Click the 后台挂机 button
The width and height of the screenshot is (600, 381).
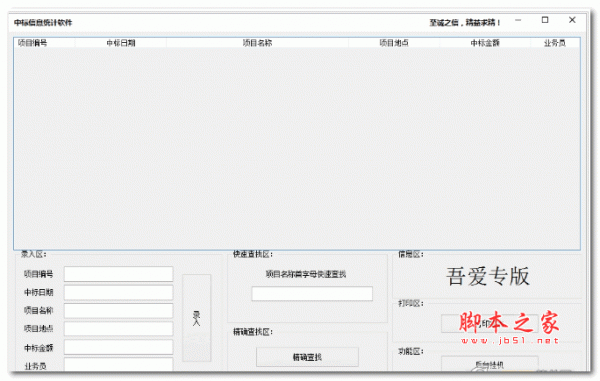click(489, 364)
